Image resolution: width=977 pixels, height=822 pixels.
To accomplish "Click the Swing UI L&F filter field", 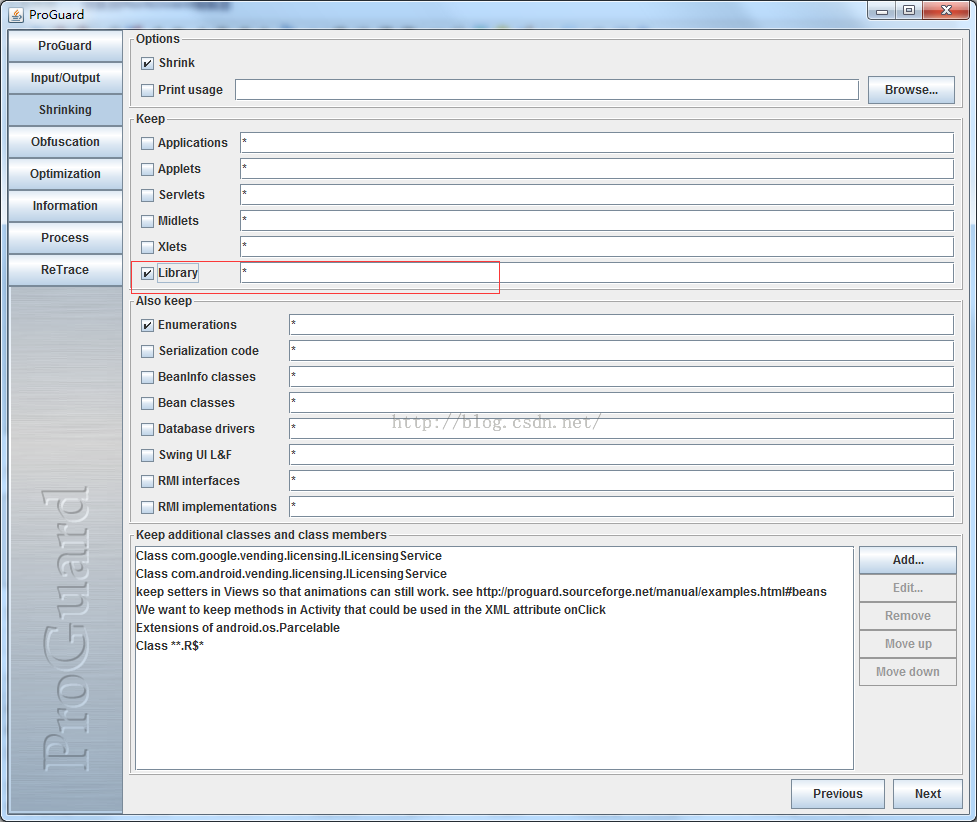I will tap(621, 455).
